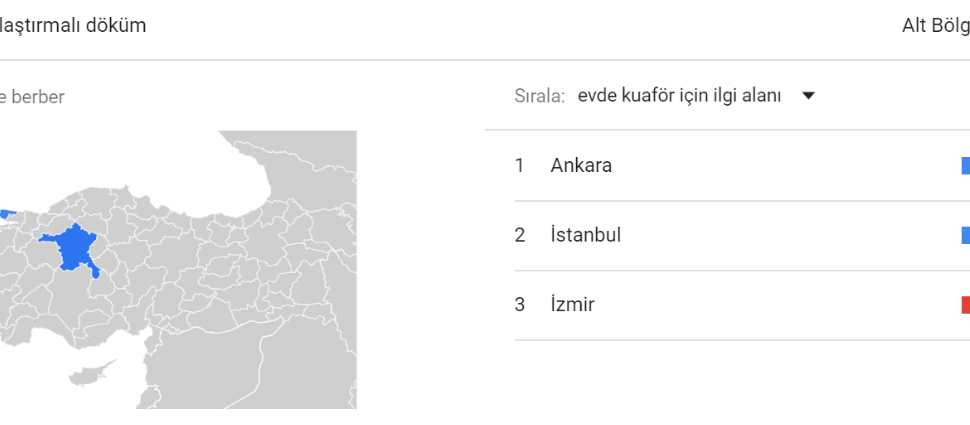The image size is (970, 425).
Task: Select the blue İstanbul sliver on the map
Action: [7, 214]
